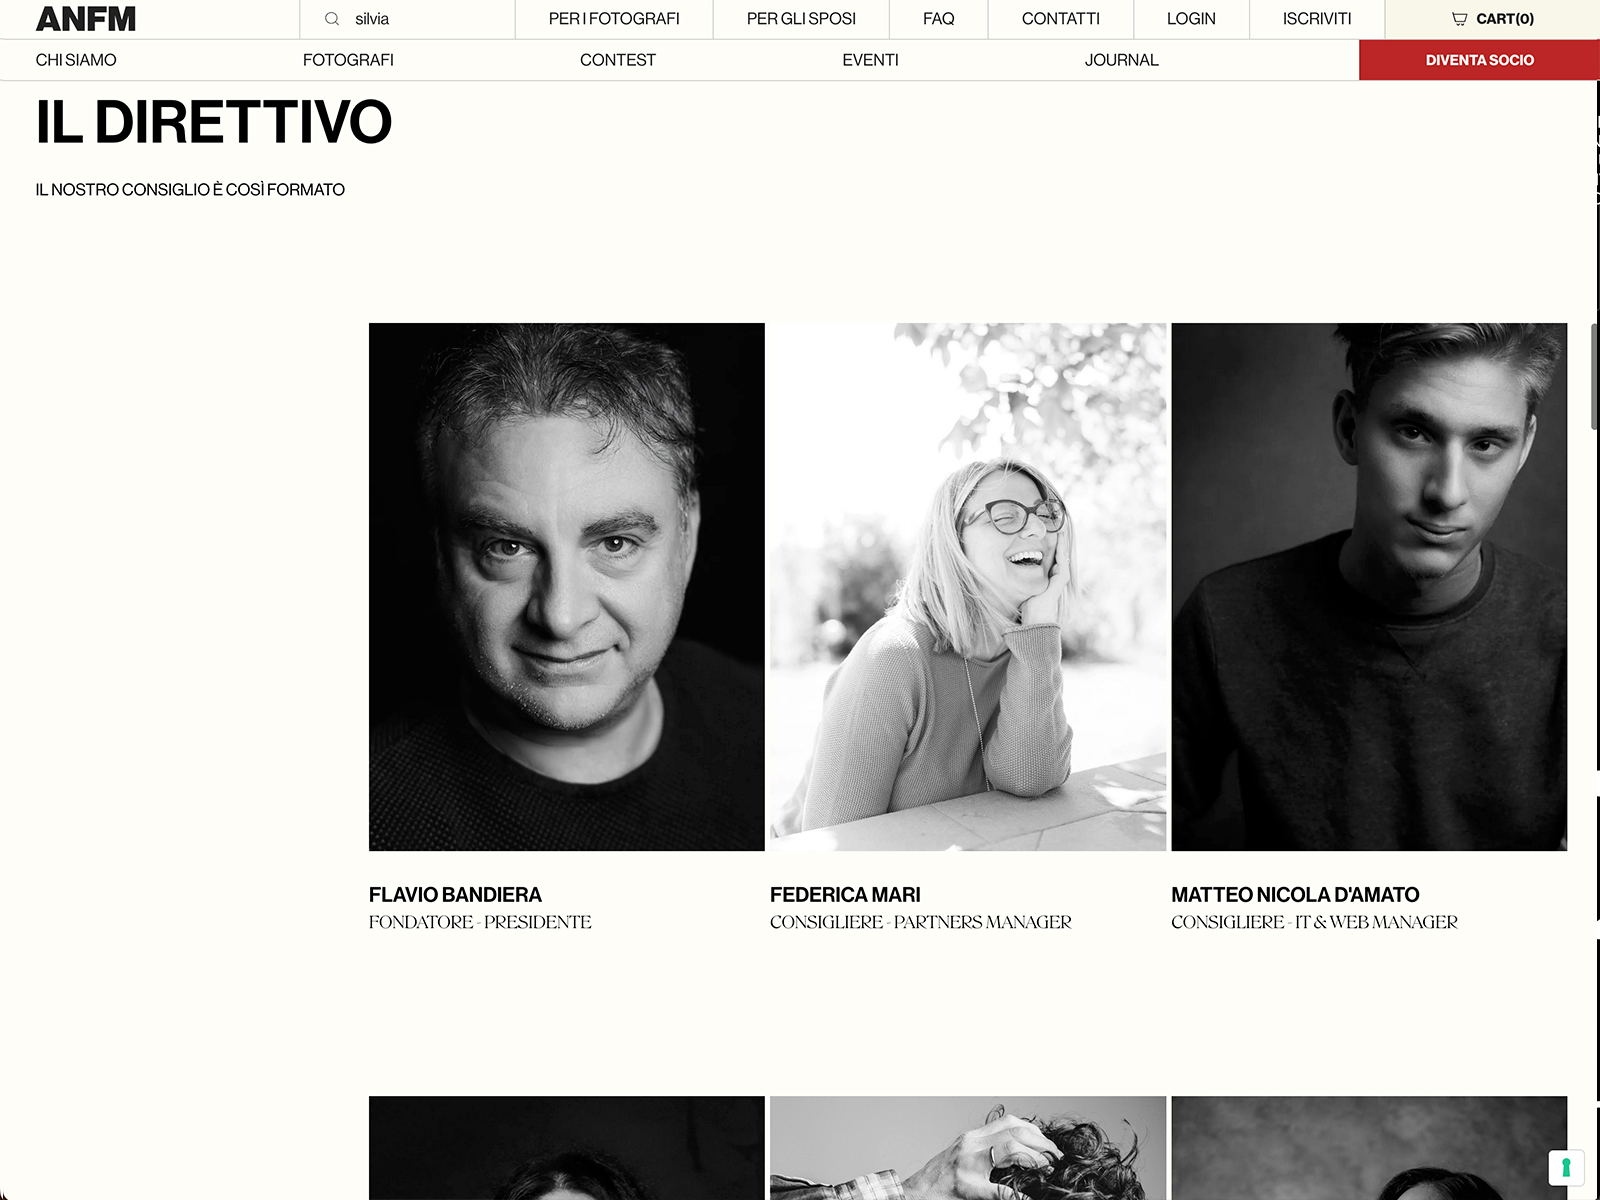Go to FAQ page
1600x1200 pixels.
pyautogui.click(x=939, y=19)
